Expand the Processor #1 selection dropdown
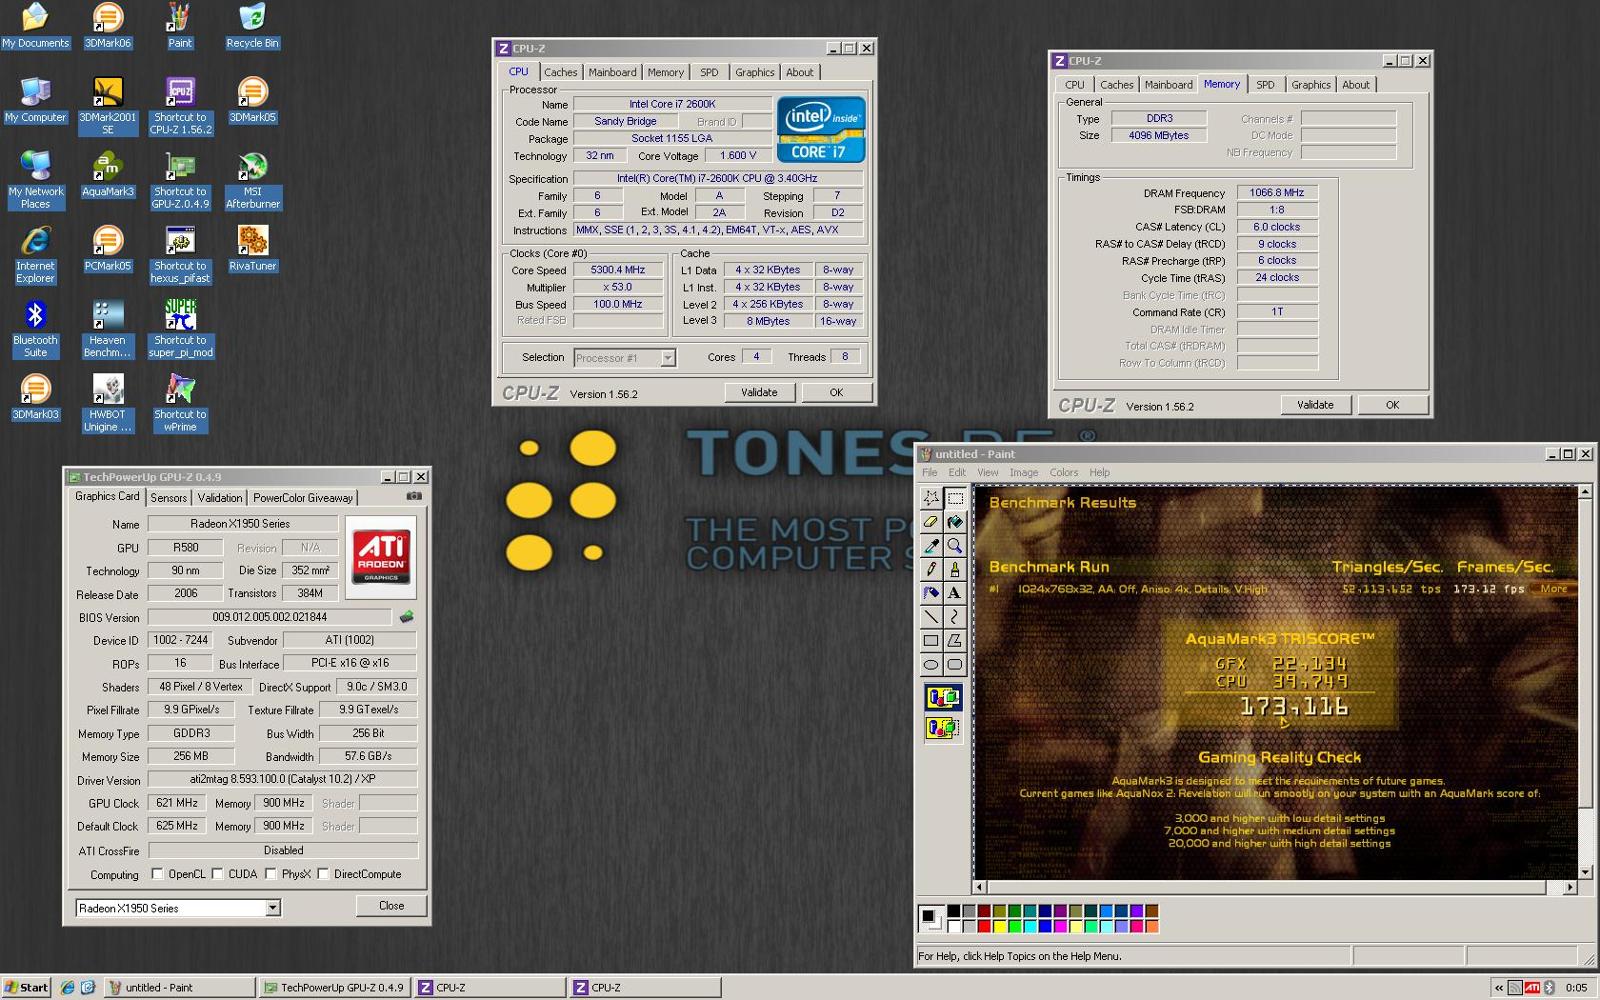Screen dimensions: 1600x1000 pyautogui.click(x=668, y=358)
